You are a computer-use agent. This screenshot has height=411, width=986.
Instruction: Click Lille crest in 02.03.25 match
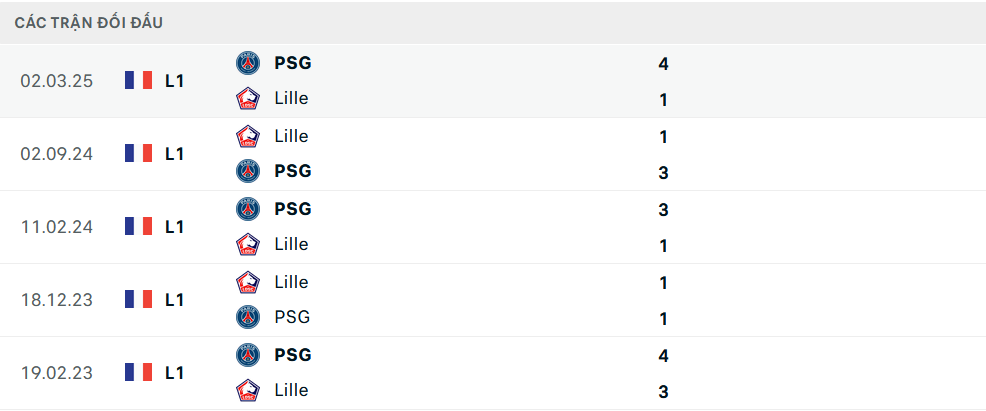(x=247, y=99)
